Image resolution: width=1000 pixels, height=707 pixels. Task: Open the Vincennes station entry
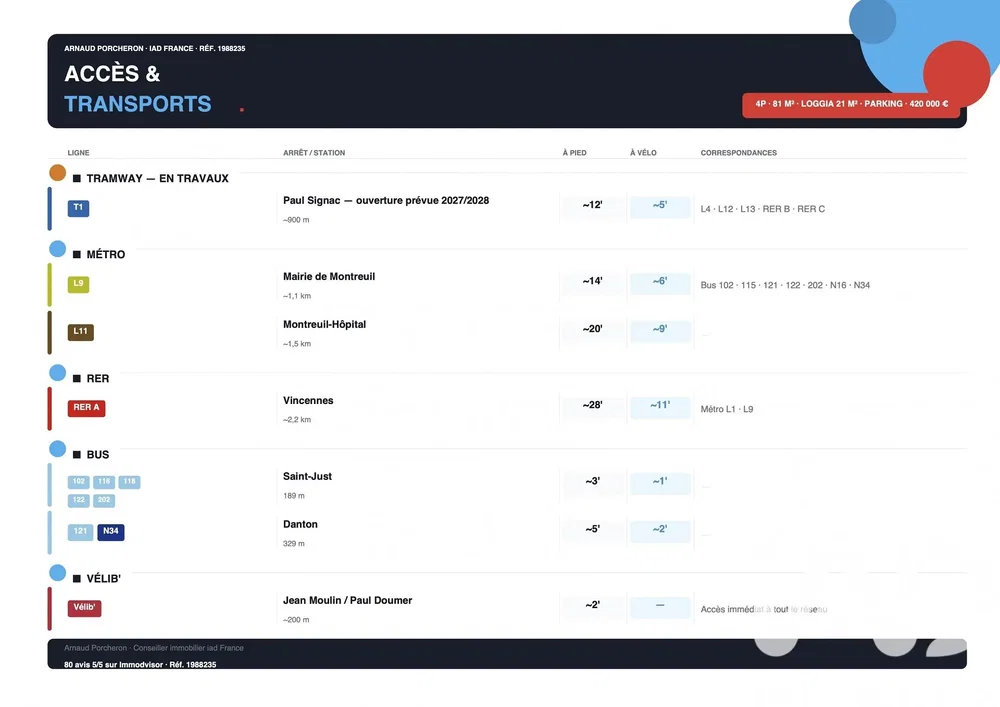tap(308, 401)
